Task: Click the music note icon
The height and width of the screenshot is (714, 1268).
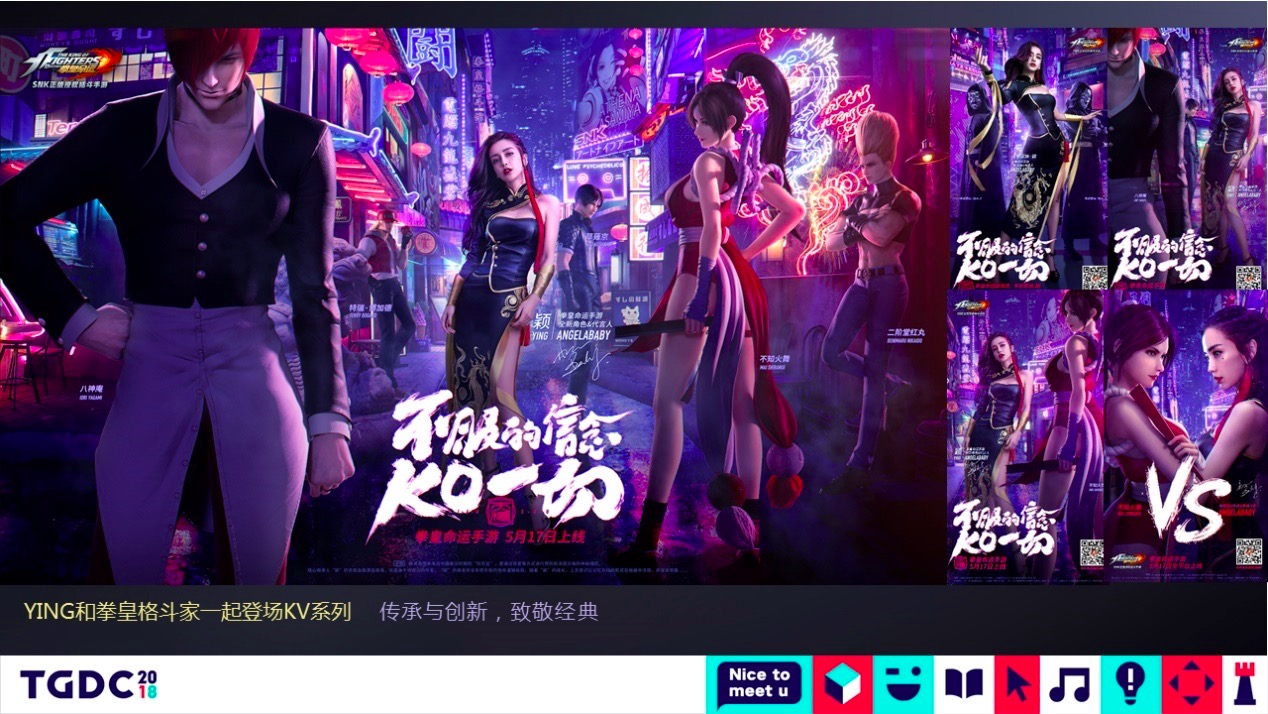Action: (x=1070, y=685)
